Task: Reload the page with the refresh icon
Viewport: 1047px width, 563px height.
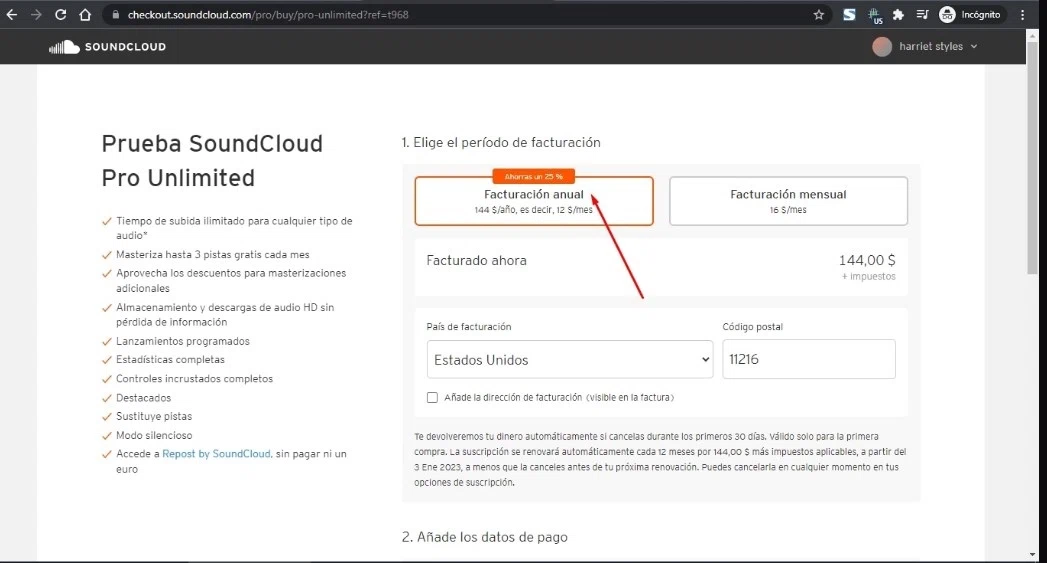Action: coord(61,15)
